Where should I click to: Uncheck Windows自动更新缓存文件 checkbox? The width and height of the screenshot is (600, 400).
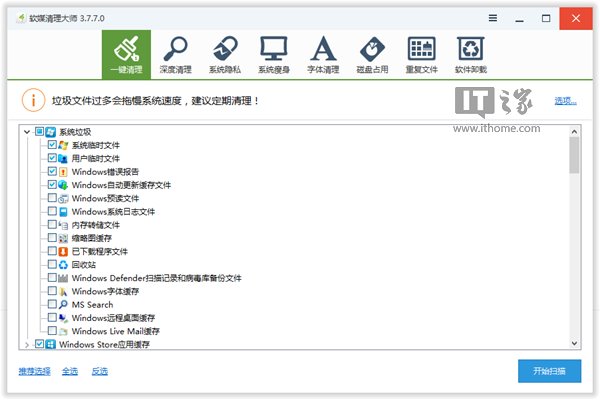pyautogui.click(x=52, y=184)
